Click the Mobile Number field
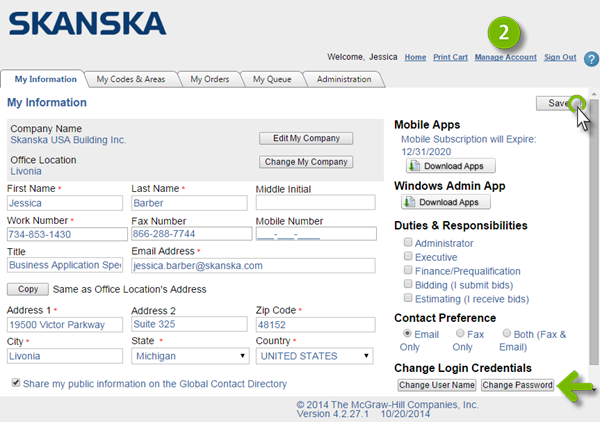600x422 pixels. tap(316, 234)
